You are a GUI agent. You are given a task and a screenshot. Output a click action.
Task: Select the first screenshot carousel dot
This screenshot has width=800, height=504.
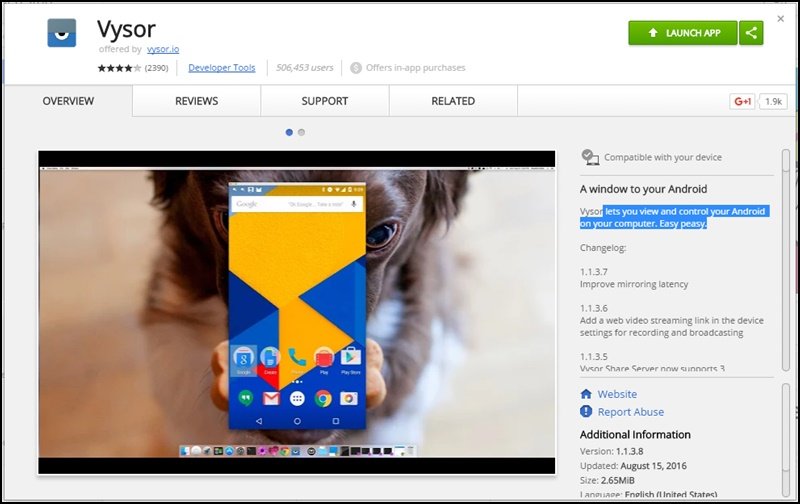[x=289, y=132]
